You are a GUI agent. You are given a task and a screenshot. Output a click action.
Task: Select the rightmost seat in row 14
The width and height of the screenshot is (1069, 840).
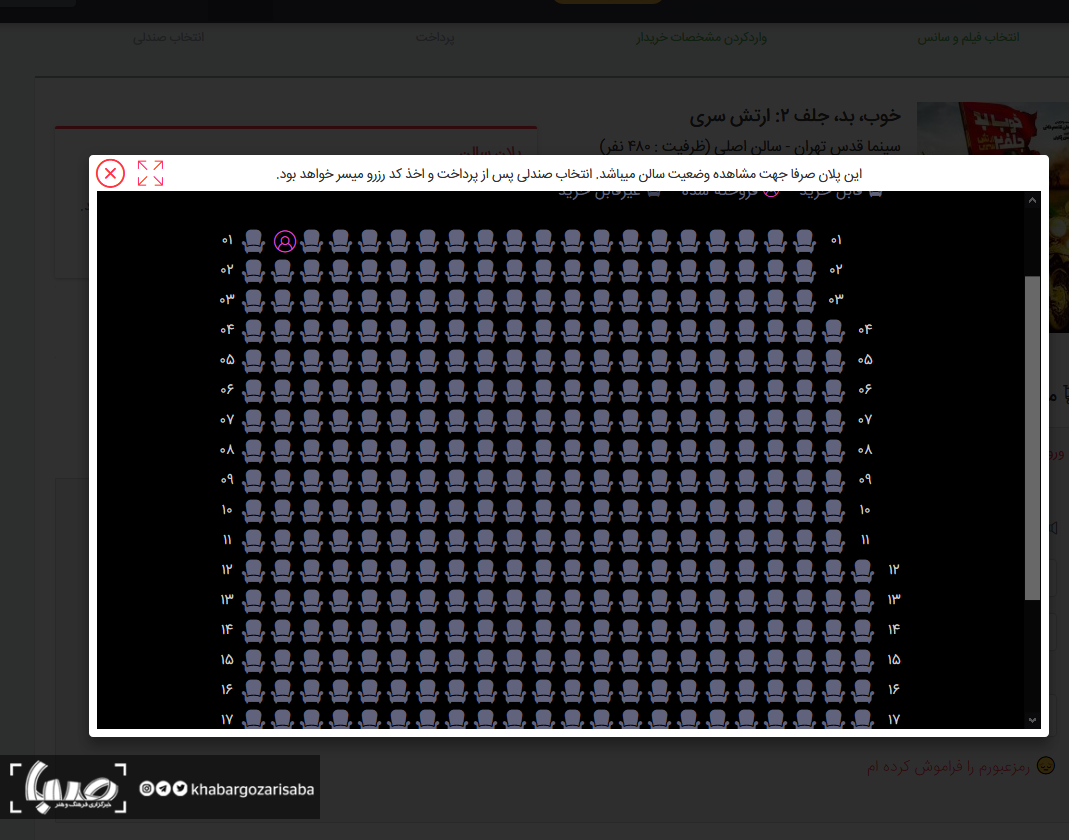(x=862, y=631)
